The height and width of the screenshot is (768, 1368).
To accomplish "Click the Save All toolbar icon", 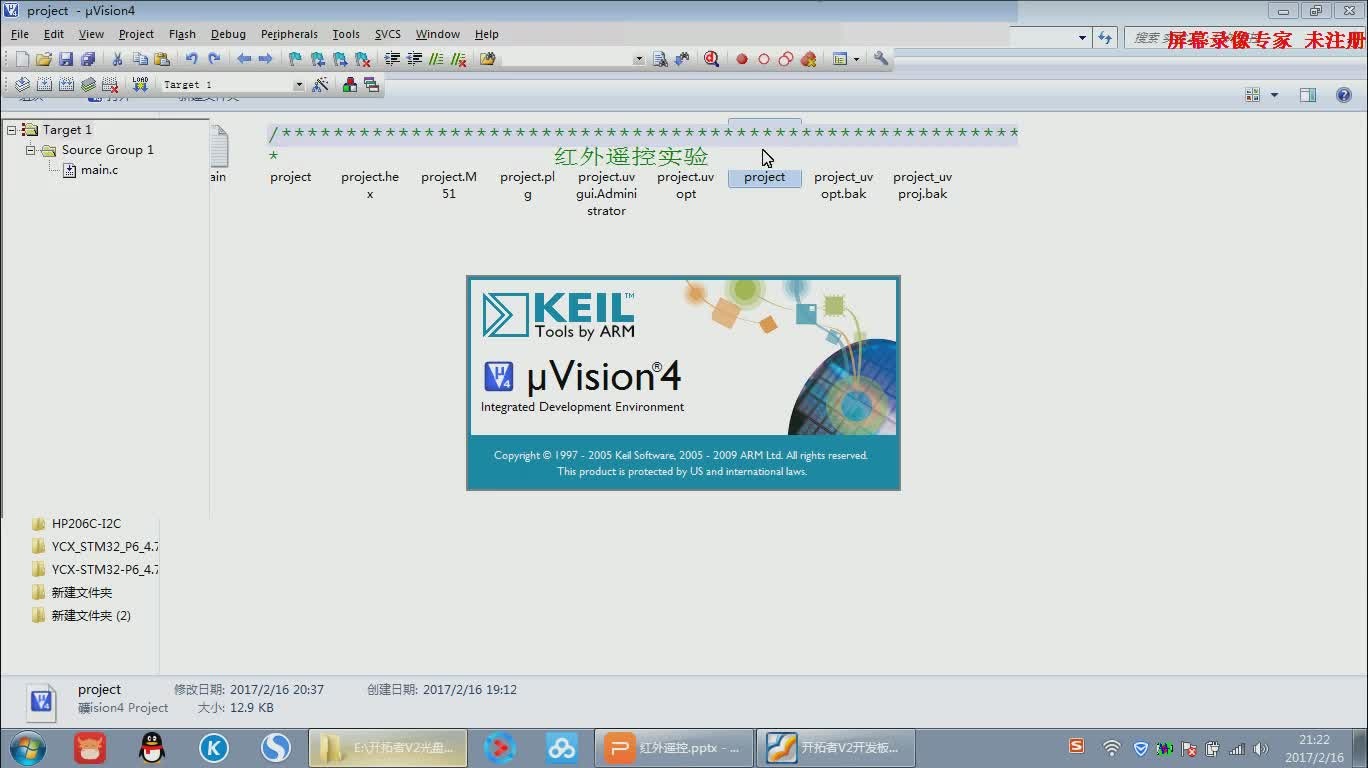I will click(88, 59).
